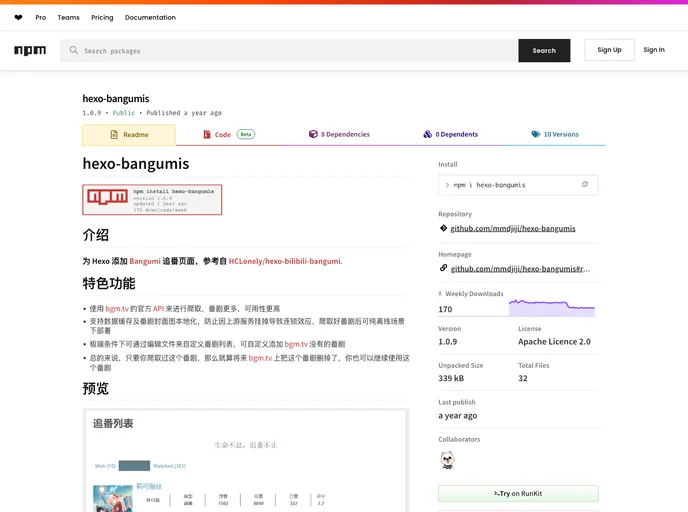Viewport: 688px width, 512px height.
Task: Click the Watched (301) label in preview
Action: [169, 466]
